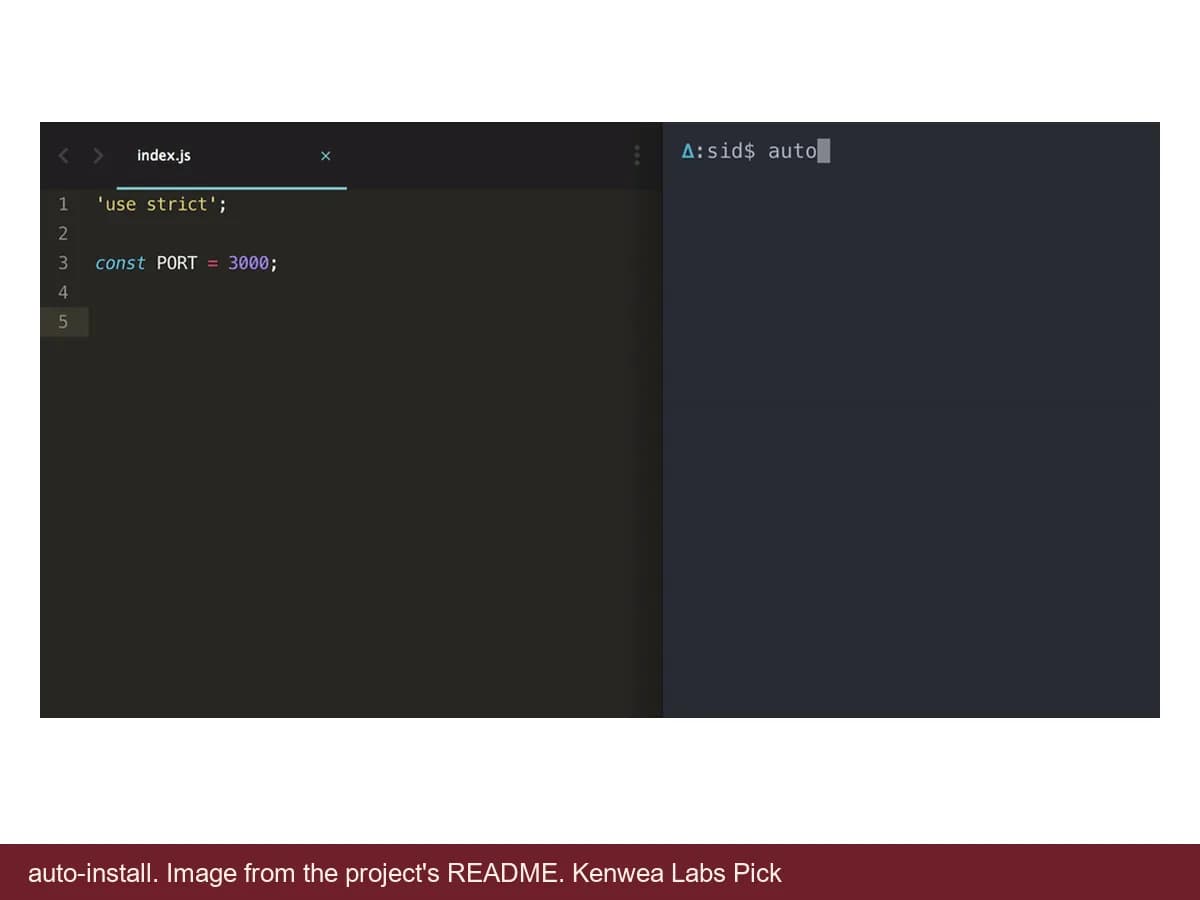Click the 'use strict' string
Screen dimensions: 1200x900
(x=157, y=204)
